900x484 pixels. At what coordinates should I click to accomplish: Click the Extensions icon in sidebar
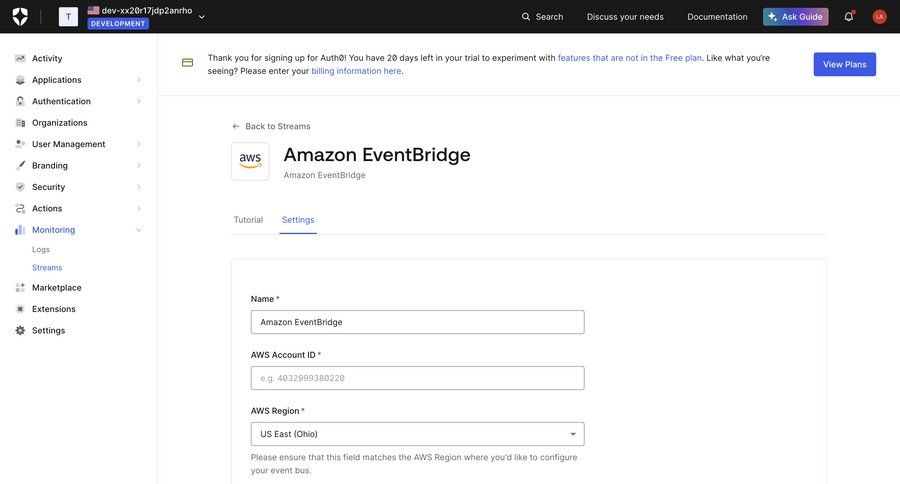point(20,309)
